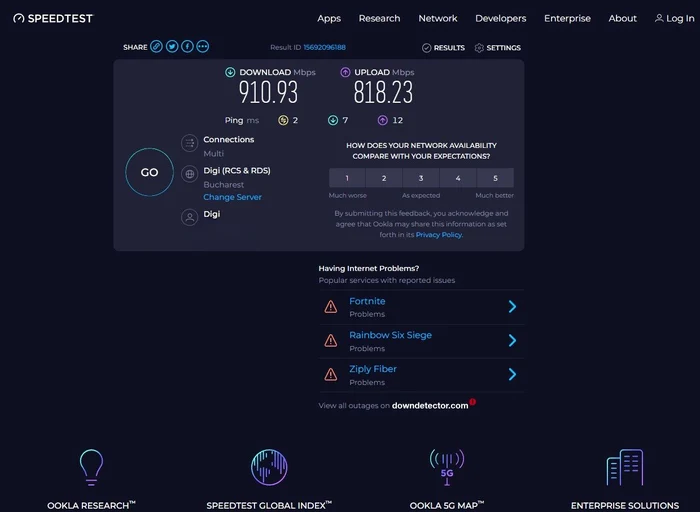Rate network availability as 1

pos(347,178)
